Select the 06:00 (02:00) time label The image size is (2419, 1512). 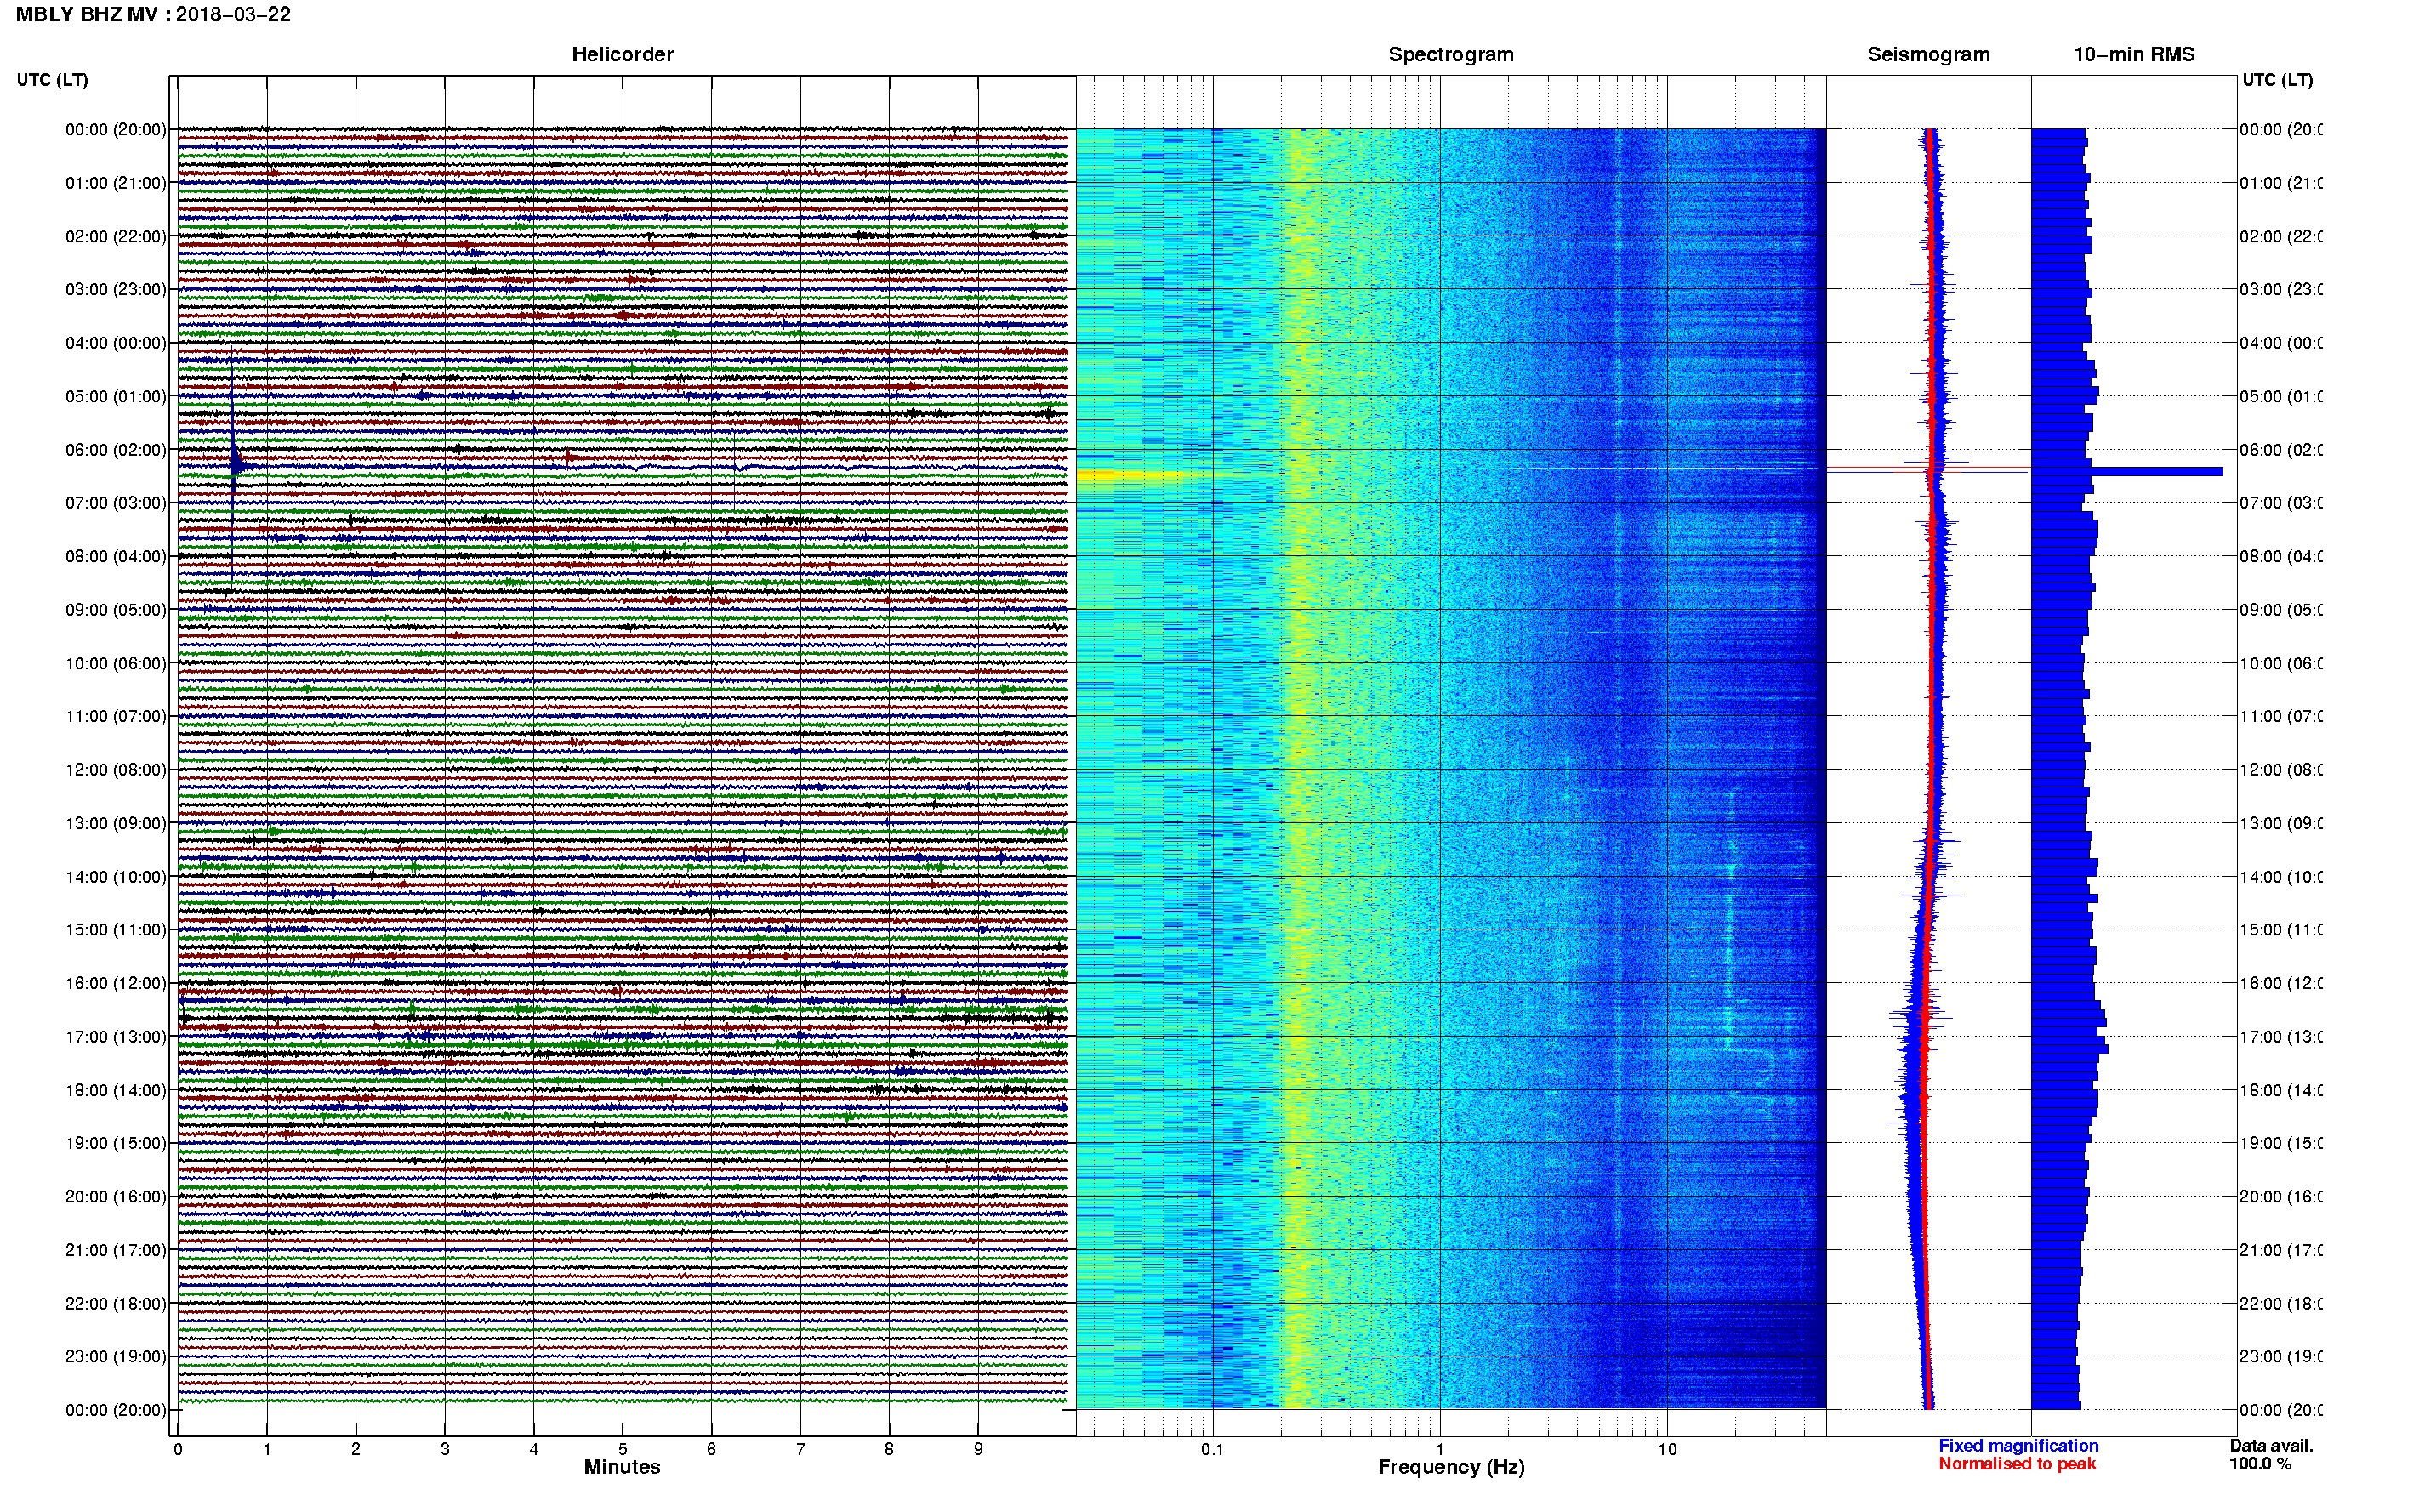tap(116, 450)
